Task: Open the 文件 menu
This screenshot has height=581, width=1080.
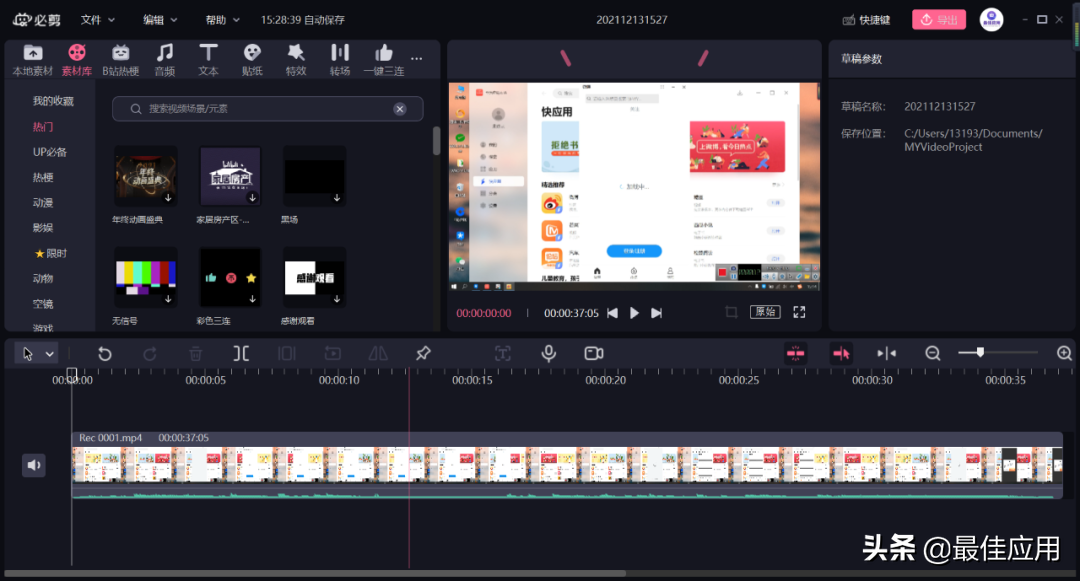Action: pyautogui.click(x=98, y=20)
